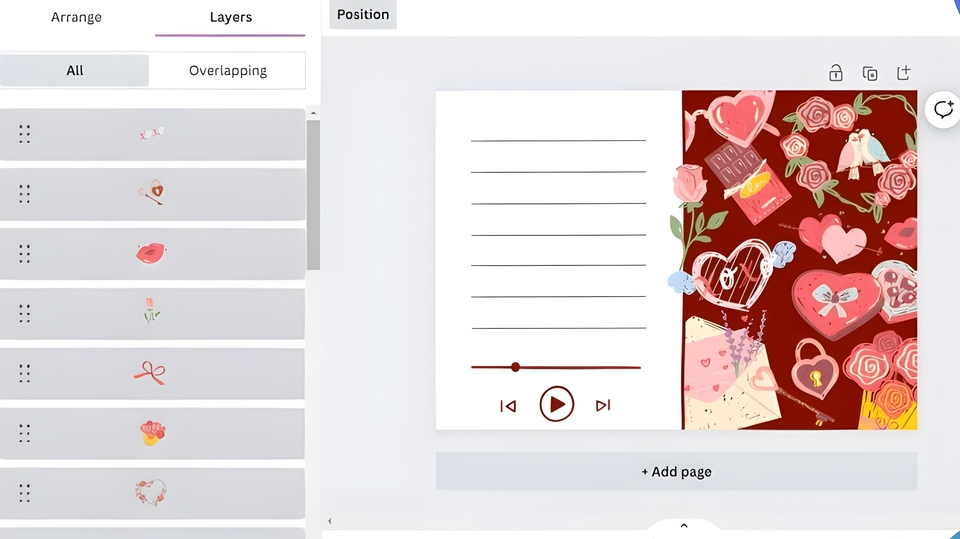The image size is (960, 539).
Task: Expand the bottom pages panel chevron
Action: coord(684,526)
